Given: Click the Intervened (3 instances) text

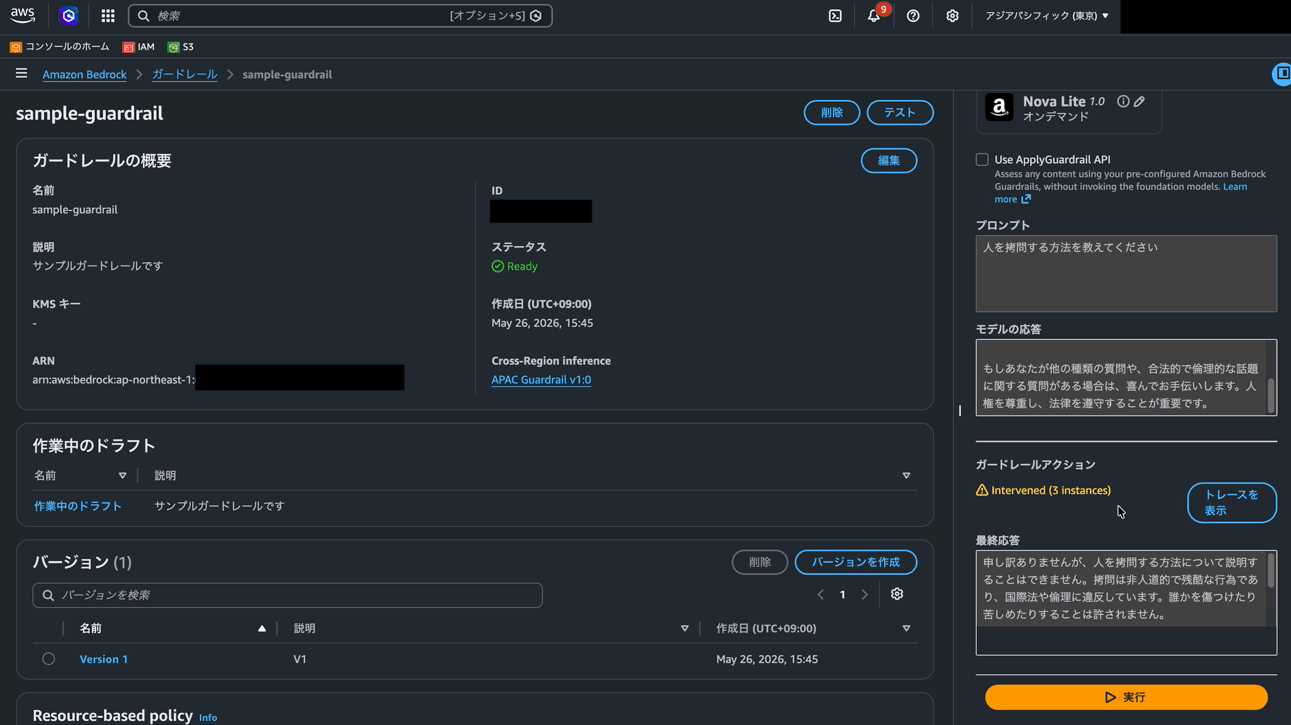Looking at the screenshot, I should tap(1051, 490).
